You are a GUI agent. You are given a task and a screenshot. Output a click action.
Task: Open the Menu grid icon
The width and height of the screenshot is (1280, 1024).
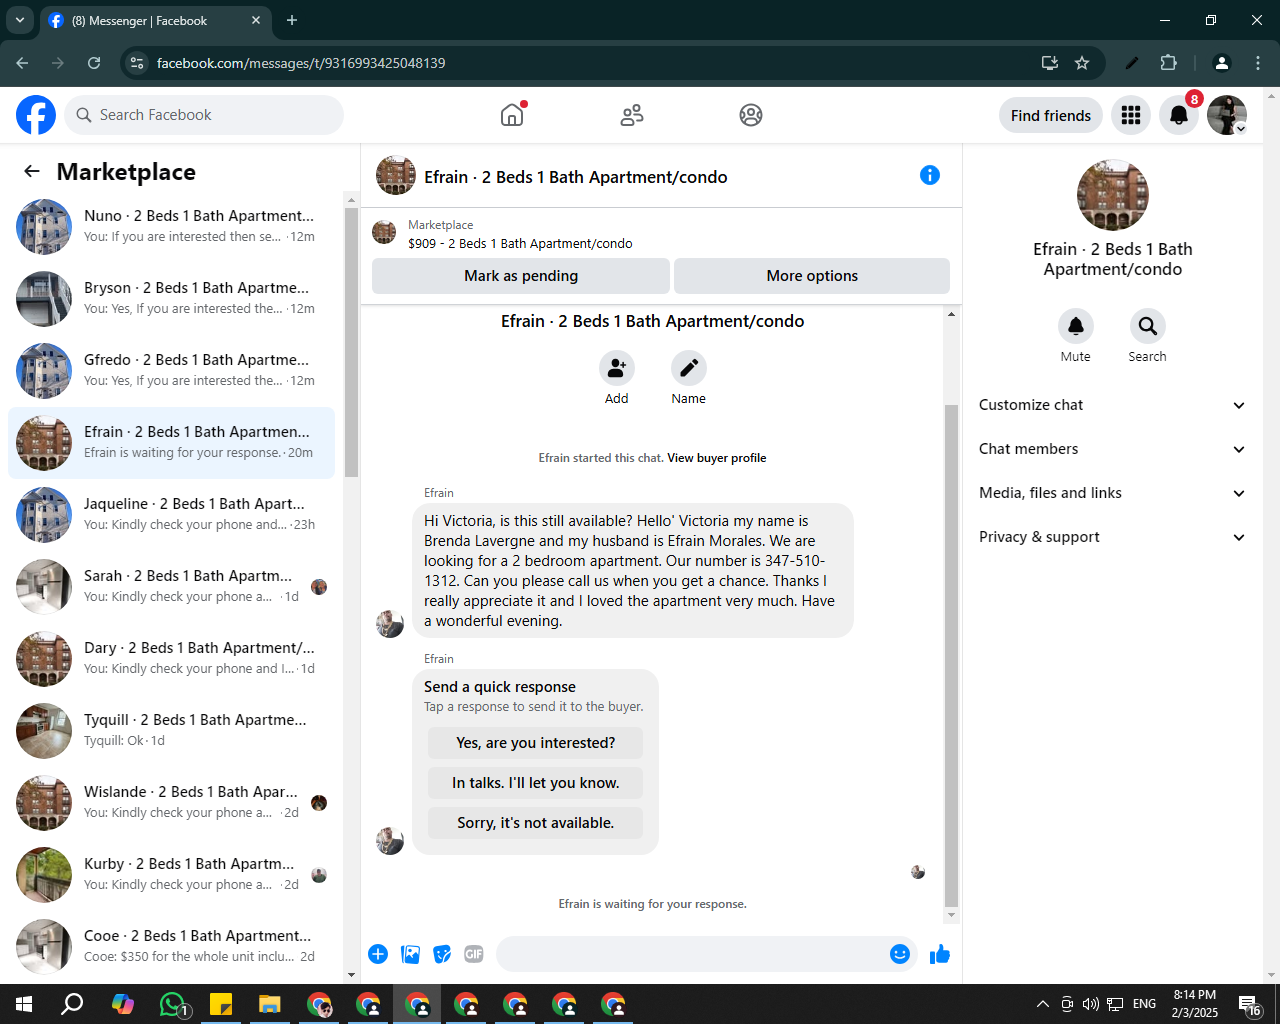[x=1131, y=115]
